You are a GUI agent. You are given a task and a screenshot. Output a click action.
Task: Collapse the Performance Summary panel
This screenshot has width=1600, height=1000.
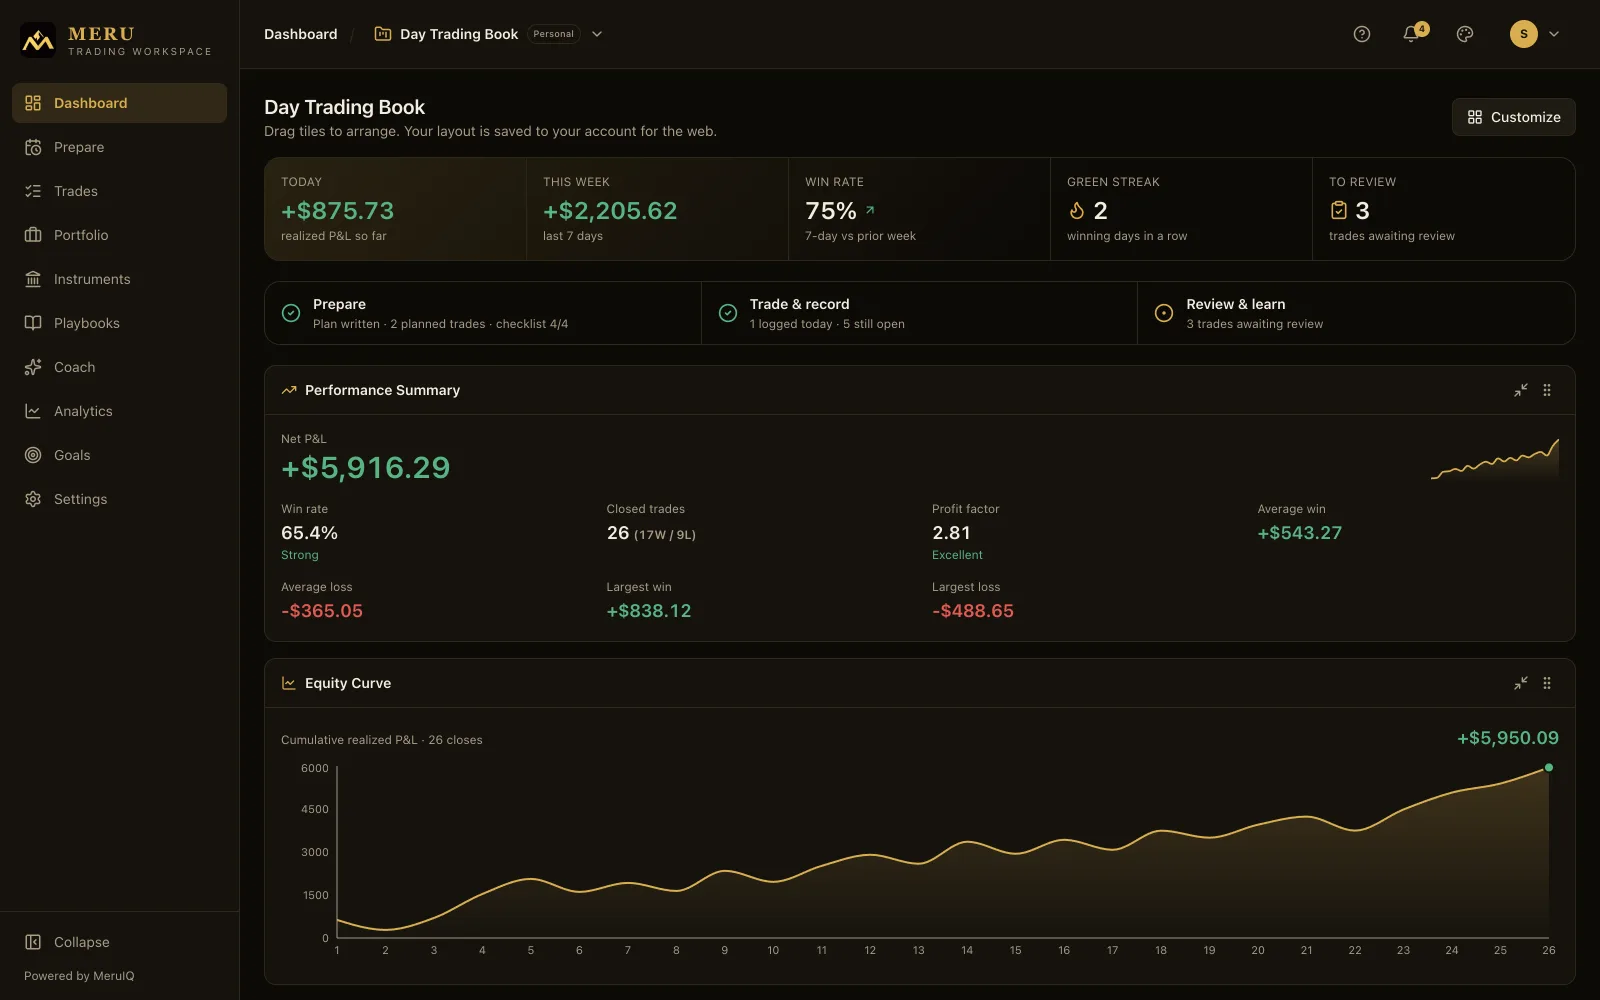[1521, 390]
